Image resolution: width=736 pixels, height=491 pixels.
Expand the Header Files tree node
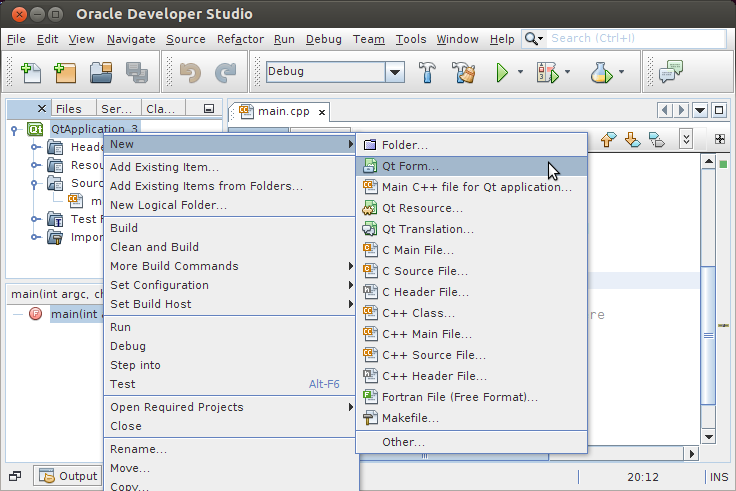(35, 148)
